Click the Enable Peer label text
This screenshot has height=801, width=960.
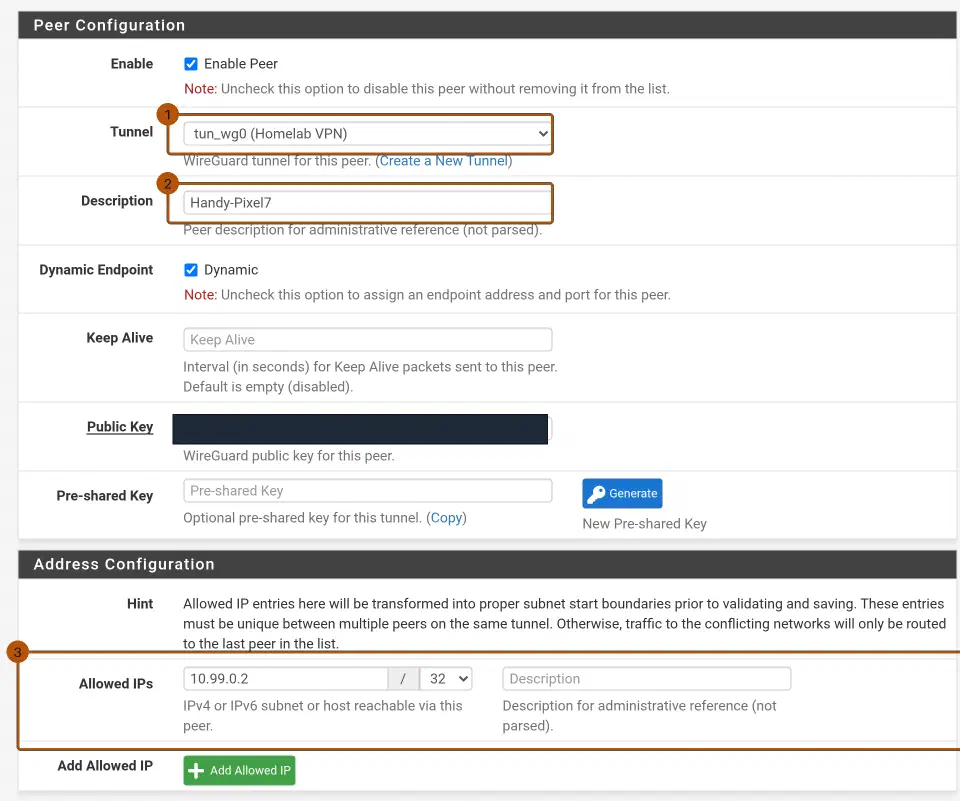(241, 64)
